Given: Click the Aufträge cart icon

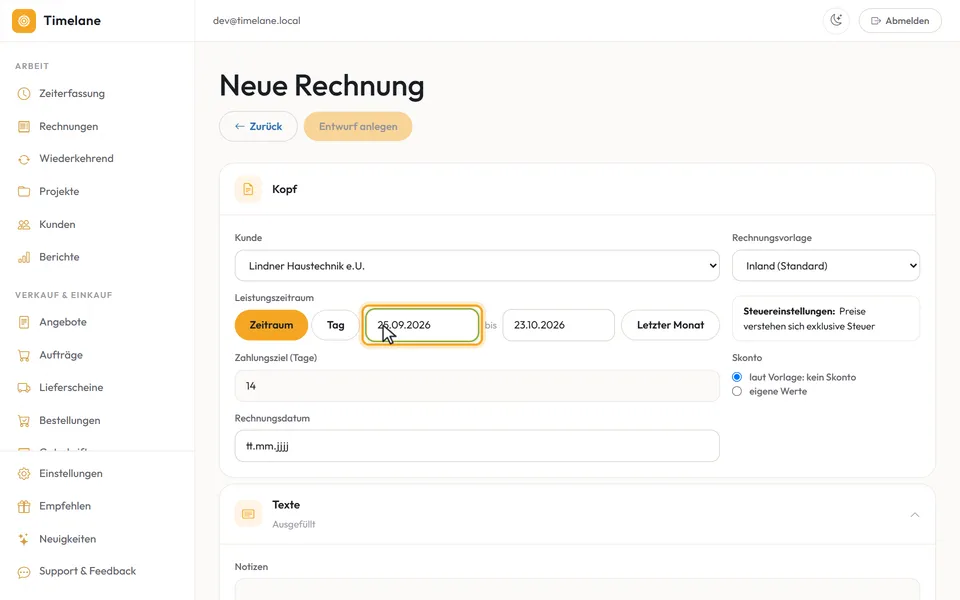Looking at the screenshot, I should click(24, 355).
